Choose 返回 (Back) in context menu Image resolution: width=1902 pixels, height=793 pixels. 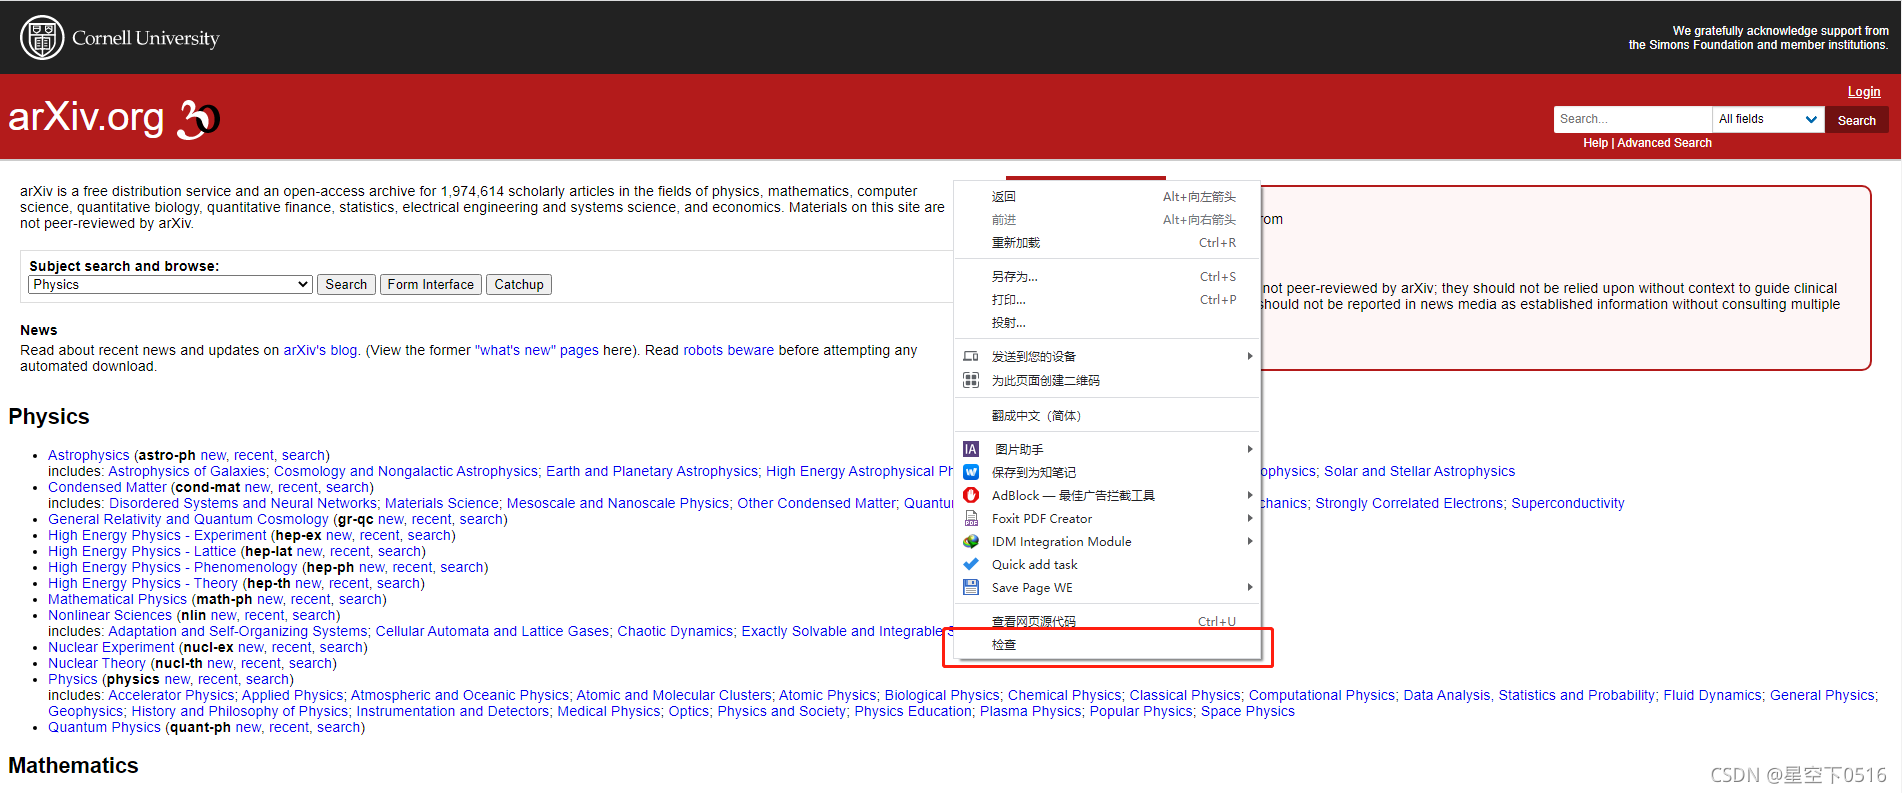tap(1107, 197)
